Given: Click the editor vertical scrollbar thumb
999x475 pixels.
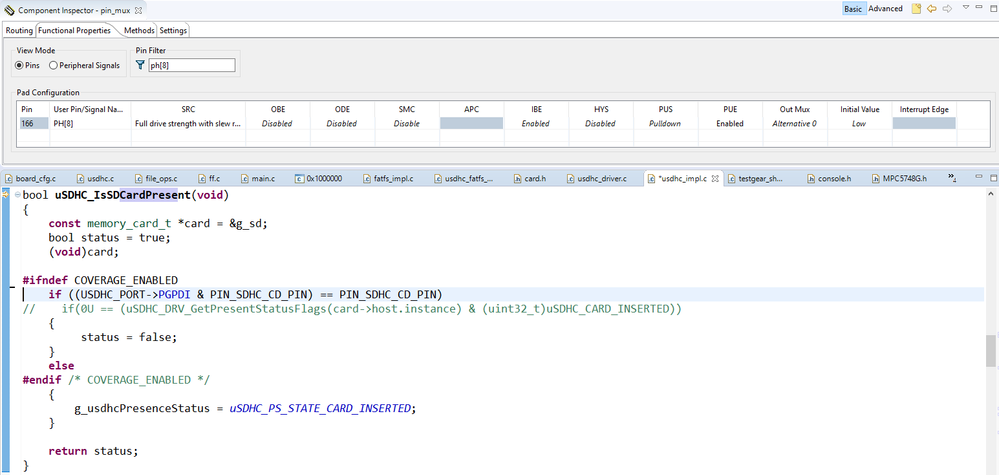Looking at the screenshot, I should click(x=992, y=350).
